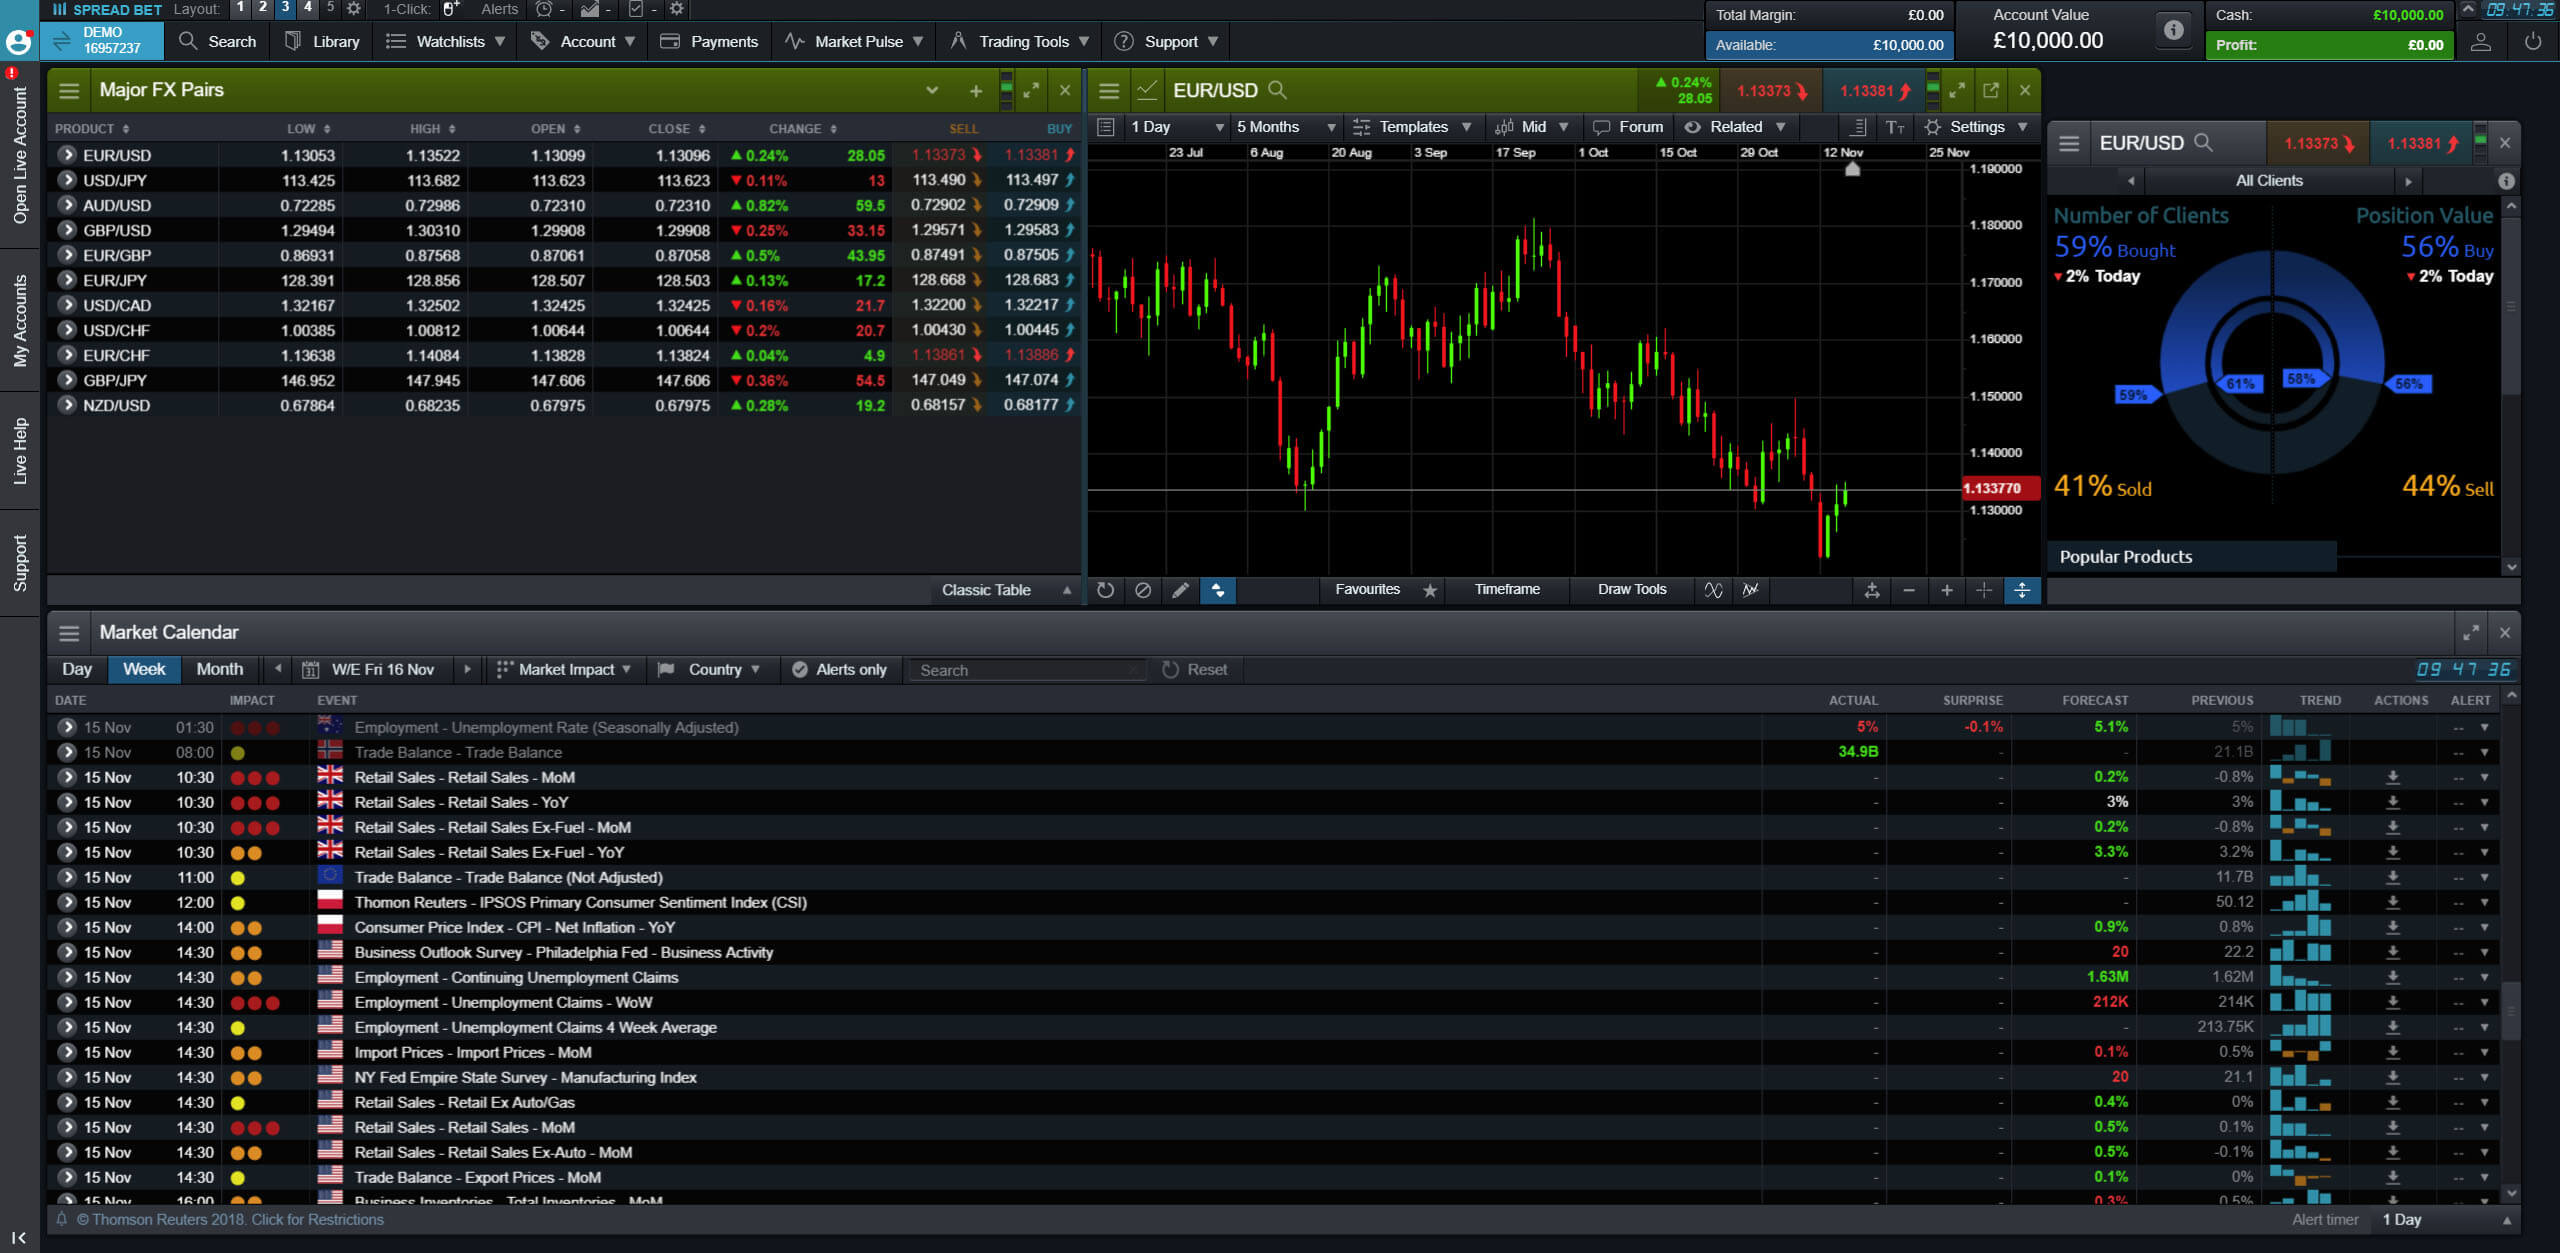Click Market Calendar Search field
The width and height of the screenshot is (2560, 1253).
pos(1027,670)
